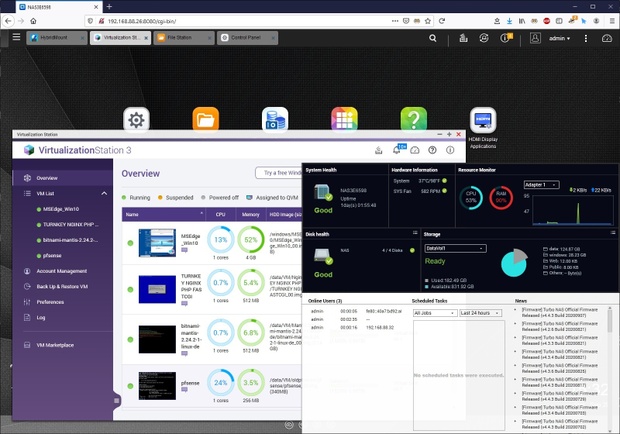This screenshot has height=434, width=620.
Task: Open App Center colorful grid desktop icon
Action: [x=344, y=119]
